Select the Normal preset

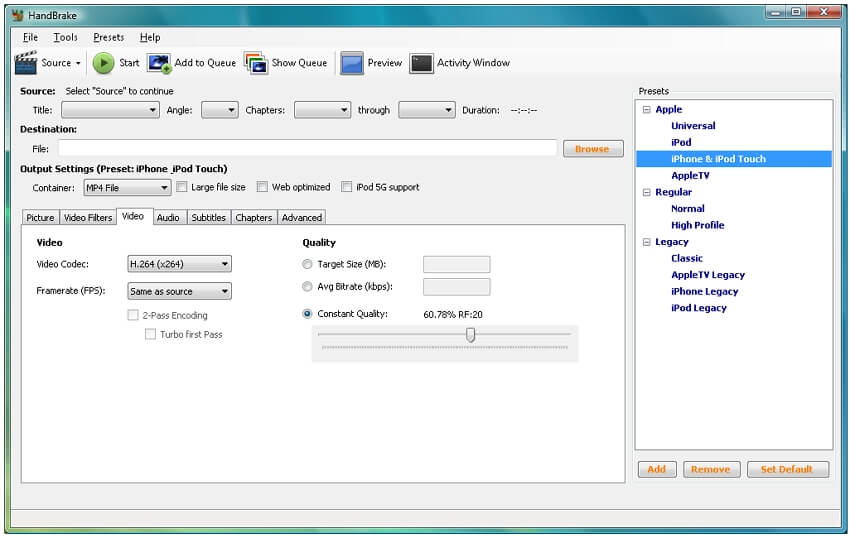[x=688, y=209]
